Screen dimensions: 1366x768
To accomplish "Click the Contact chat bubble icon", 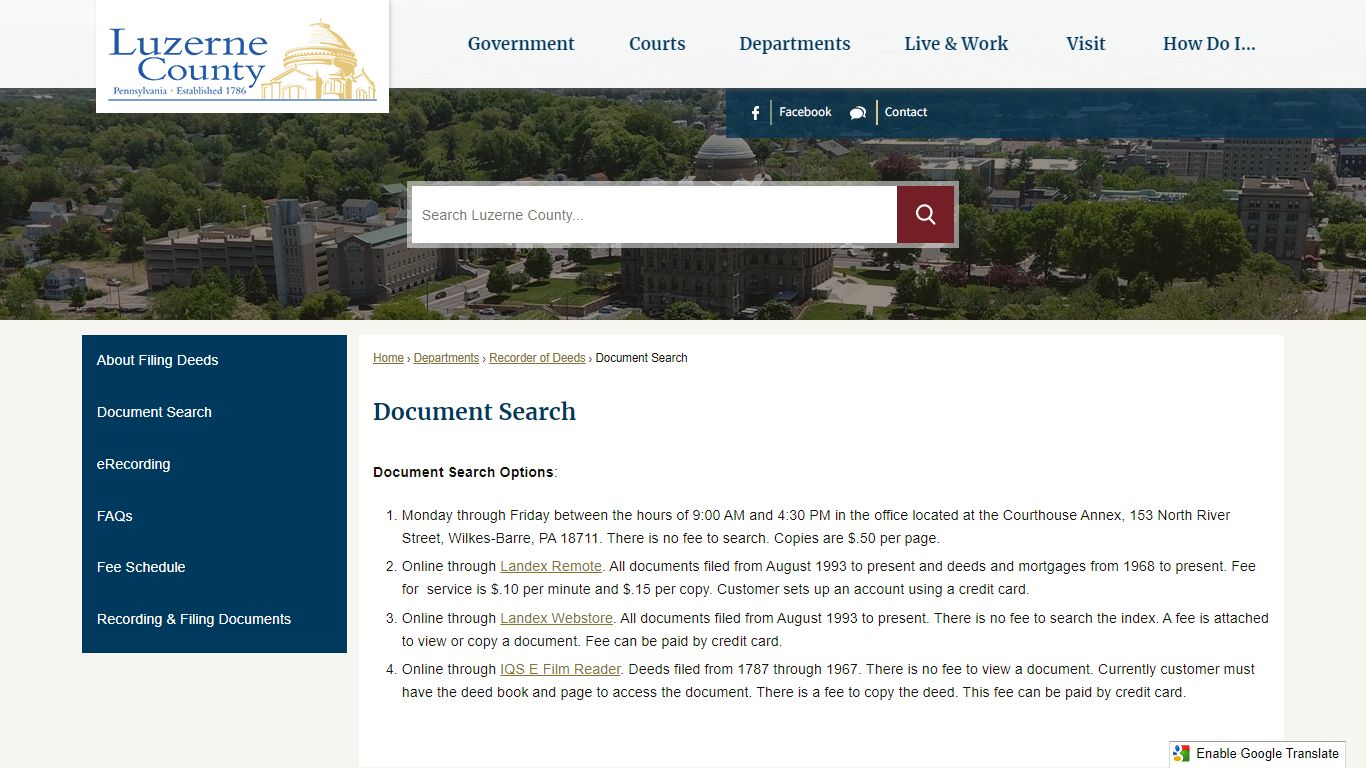I will click(x=858, y=113).
